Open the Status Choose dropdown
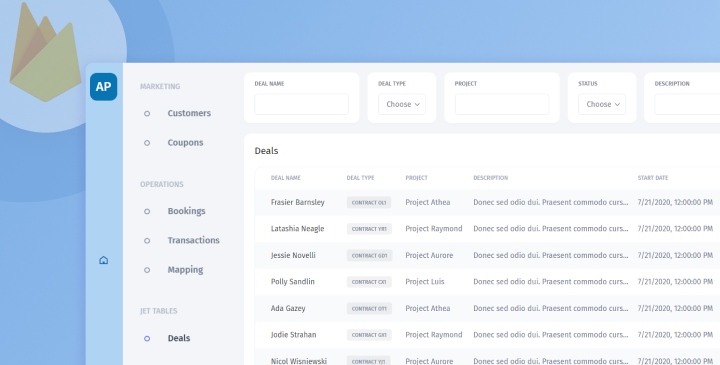Viewport: 720px width, 365px height. pyautogui.click(x=602, y=104)
